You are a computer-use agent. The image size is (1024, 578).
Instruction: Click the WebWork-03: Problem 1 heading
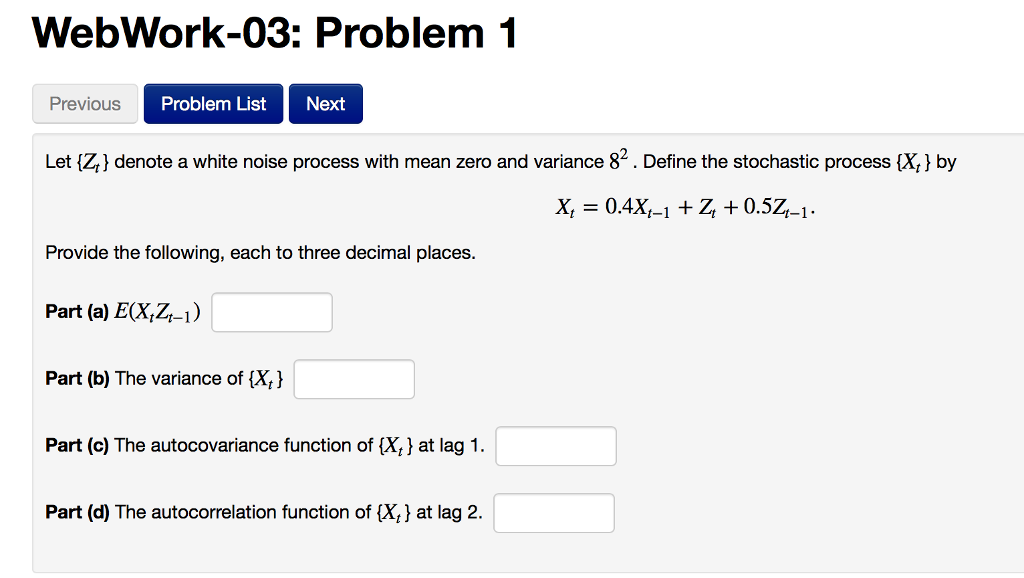tap(275, 34)
